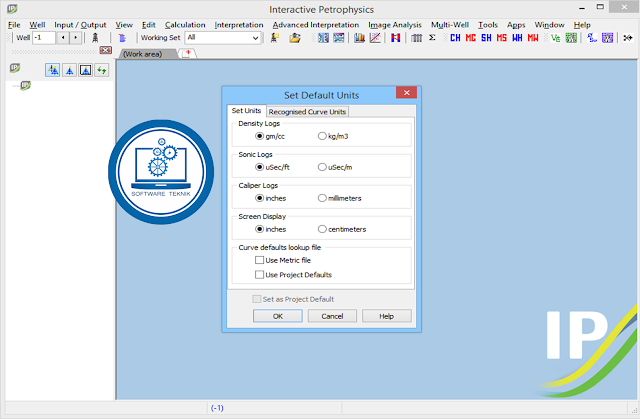
Task: Click the red and blue flag-shaped toolbar icon
Action: pos(395,38)
